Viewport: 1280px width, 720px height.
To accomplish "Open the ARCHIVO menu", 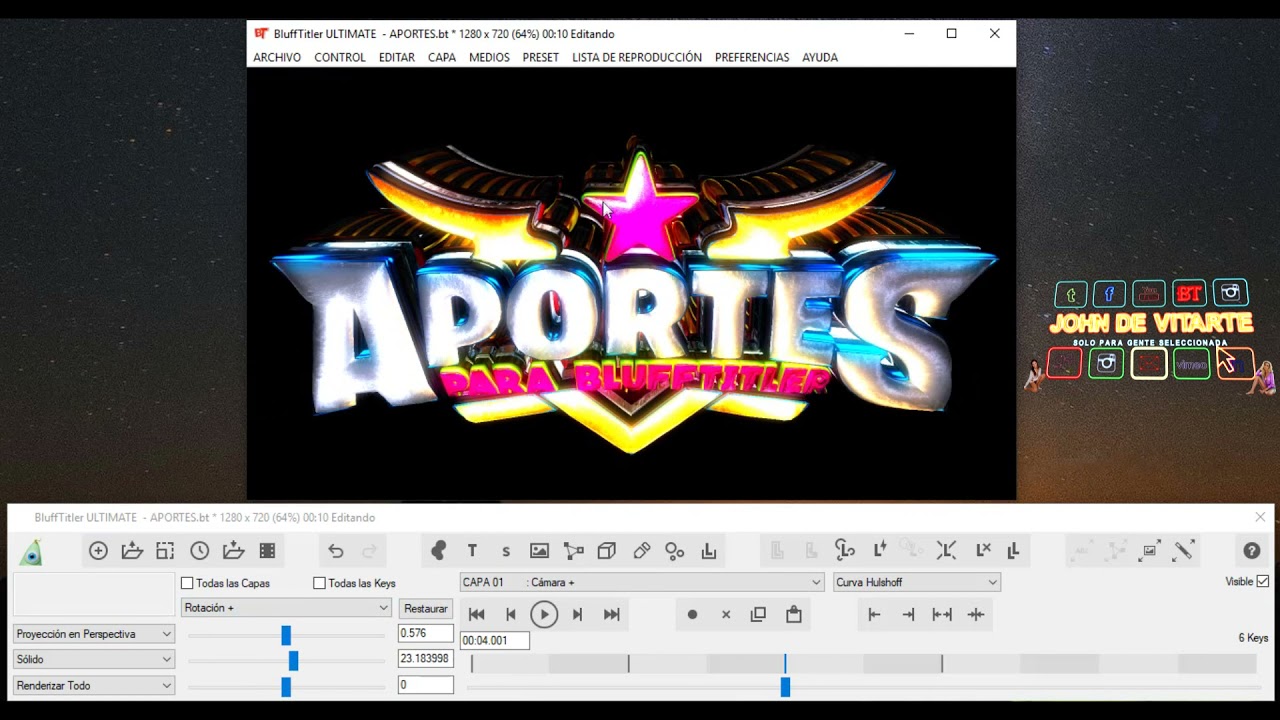I will pyautogui.click(x=277, y=58).
